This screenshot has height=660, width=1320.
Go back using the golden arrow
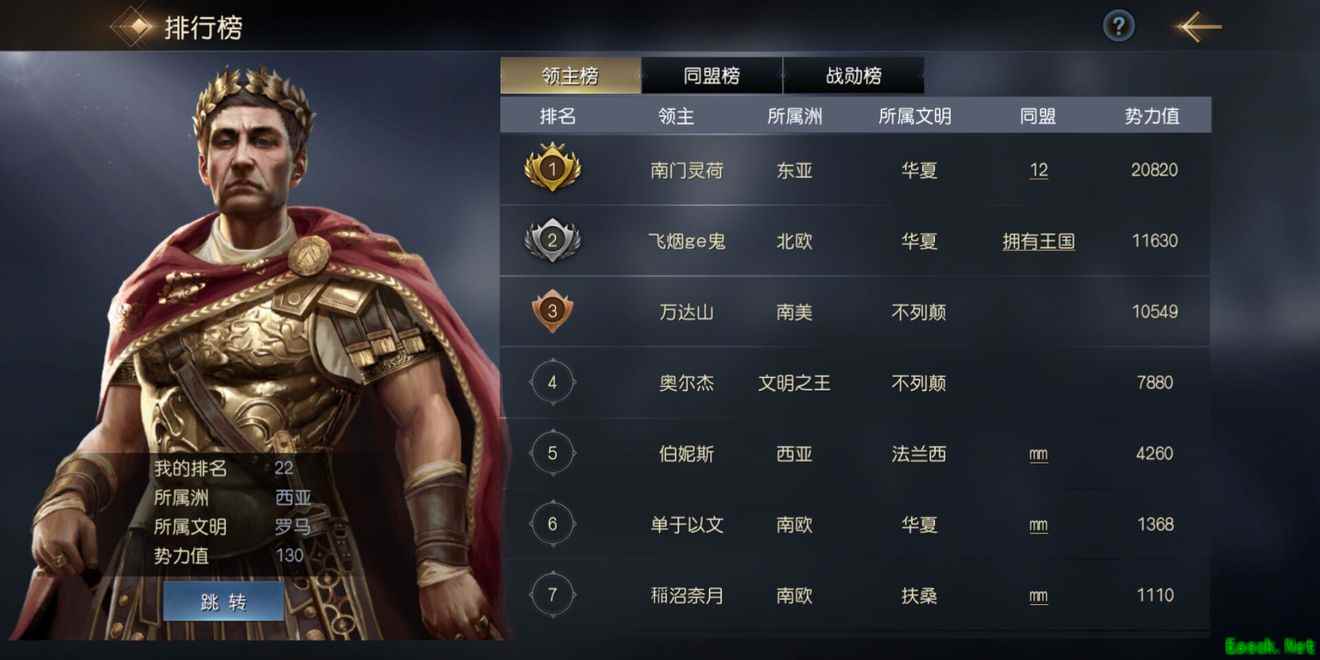[1198, 27]
